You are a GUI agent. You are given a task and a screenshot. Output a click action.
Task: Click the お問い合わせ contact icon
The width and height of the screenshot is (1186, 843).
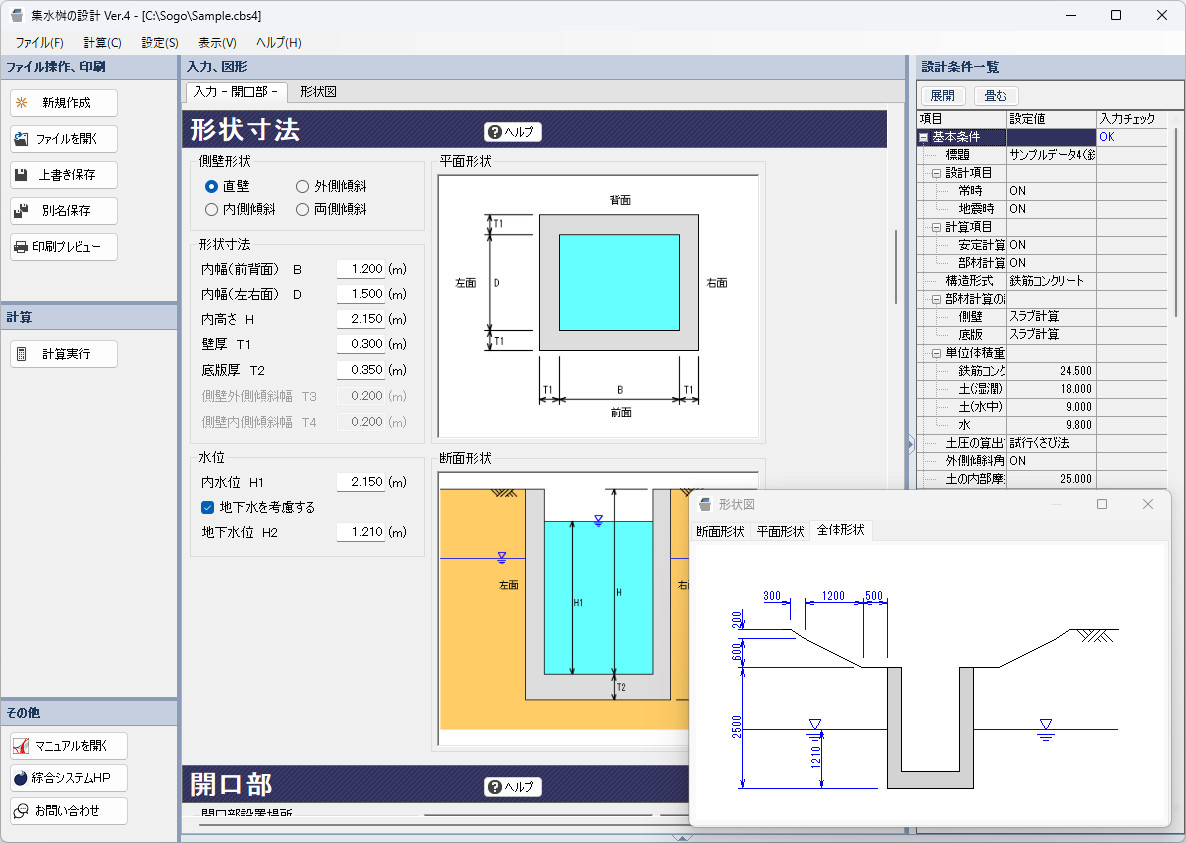[x=21, y=810]
